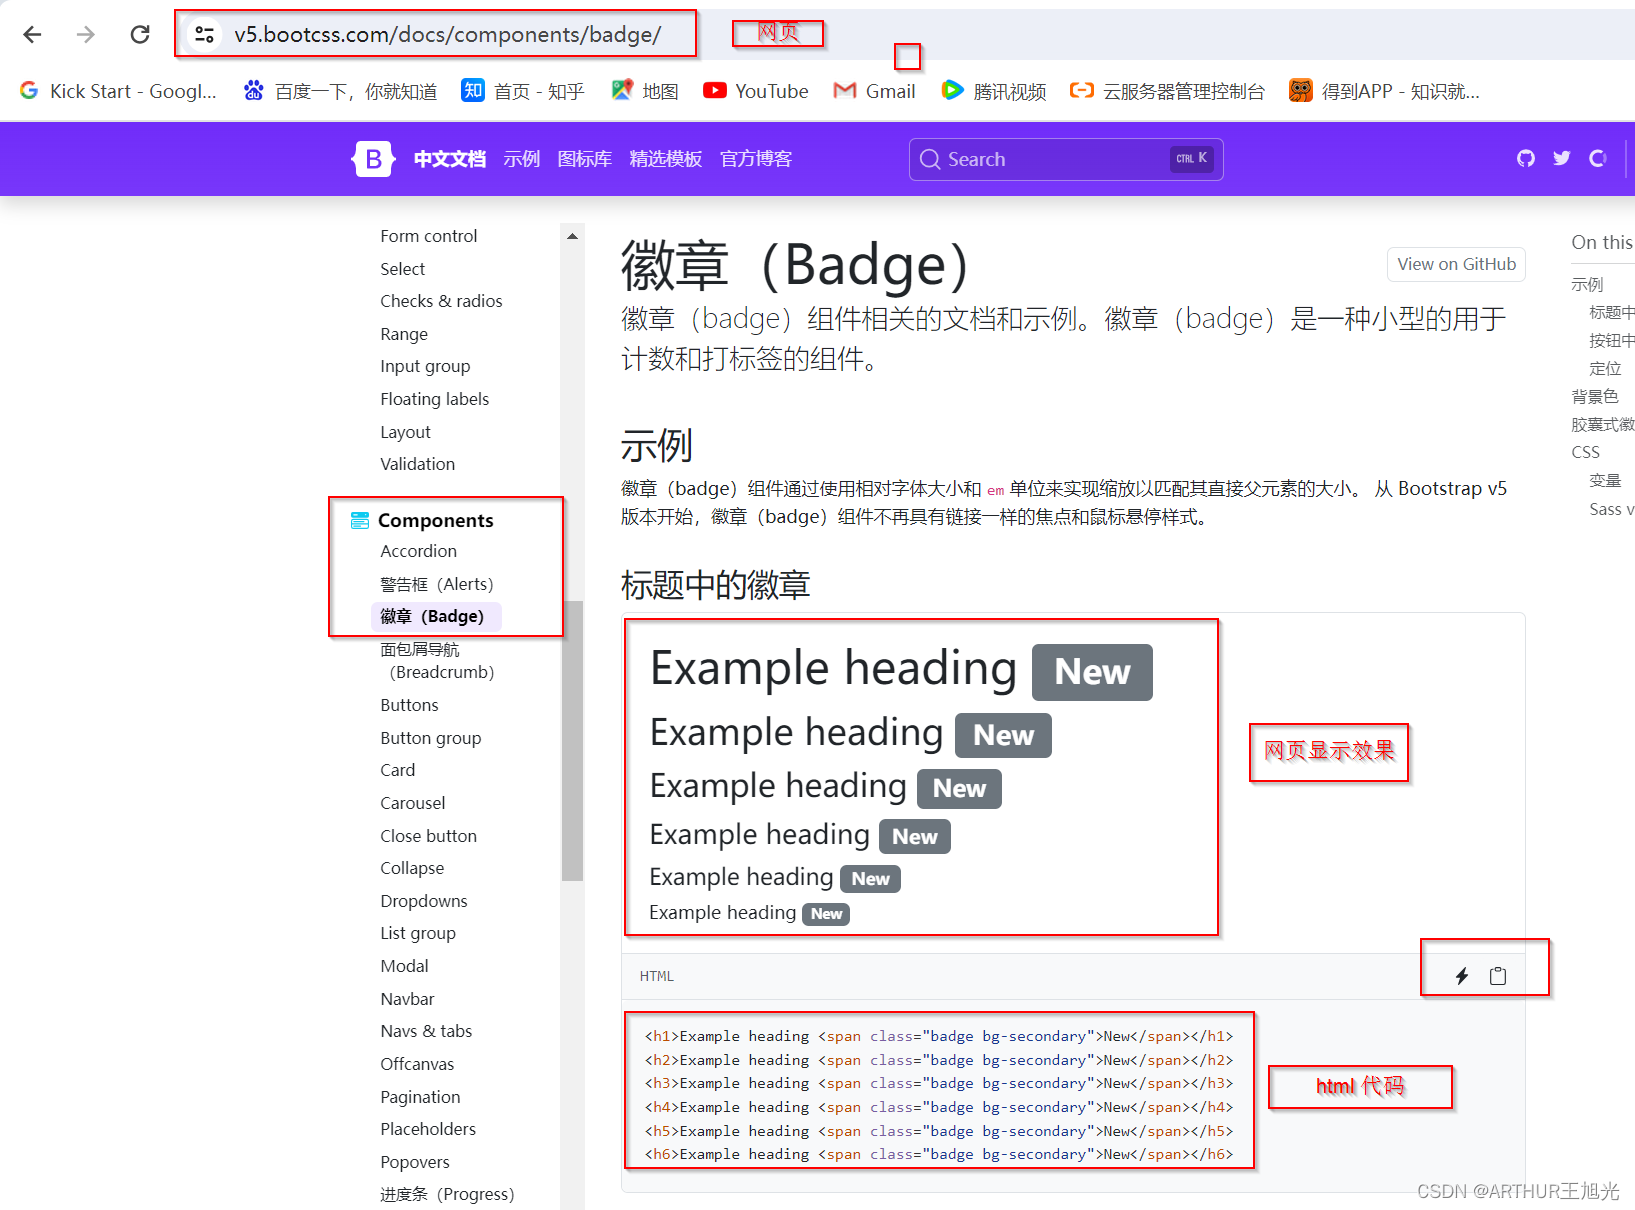Open the Carousel docs in the sidebar

412,802
